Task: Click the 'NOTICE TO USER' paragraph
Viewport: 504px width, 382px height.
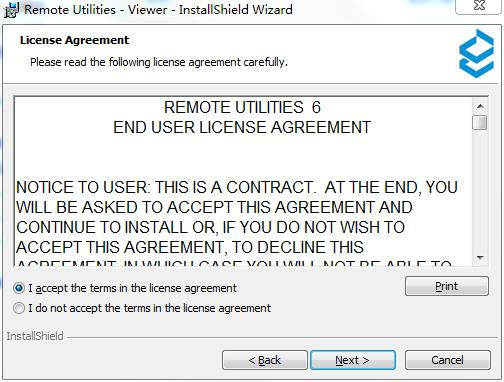Action: pos(237,223)
